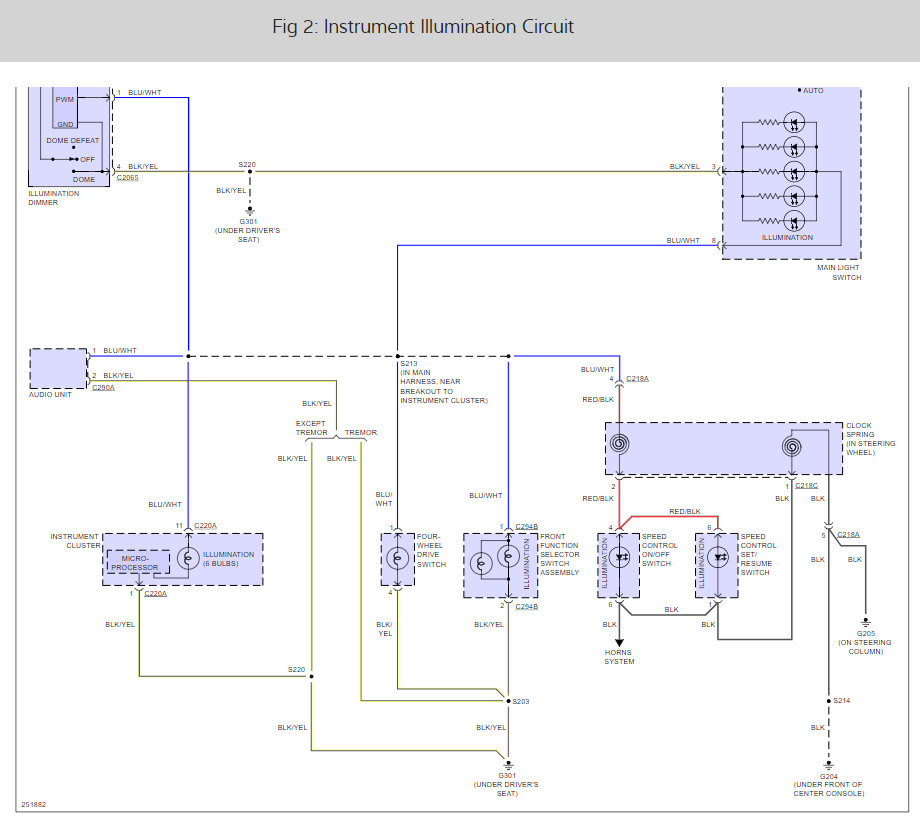
Task: Click the C218C connector label
Action: point(806,485)
